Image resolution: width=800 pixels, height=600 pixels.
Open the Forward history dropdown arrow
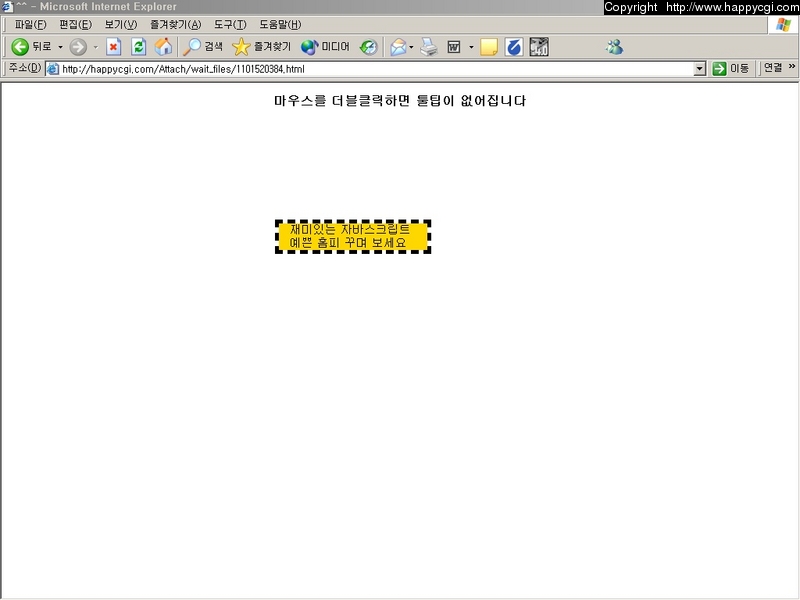tap(95, 47)
